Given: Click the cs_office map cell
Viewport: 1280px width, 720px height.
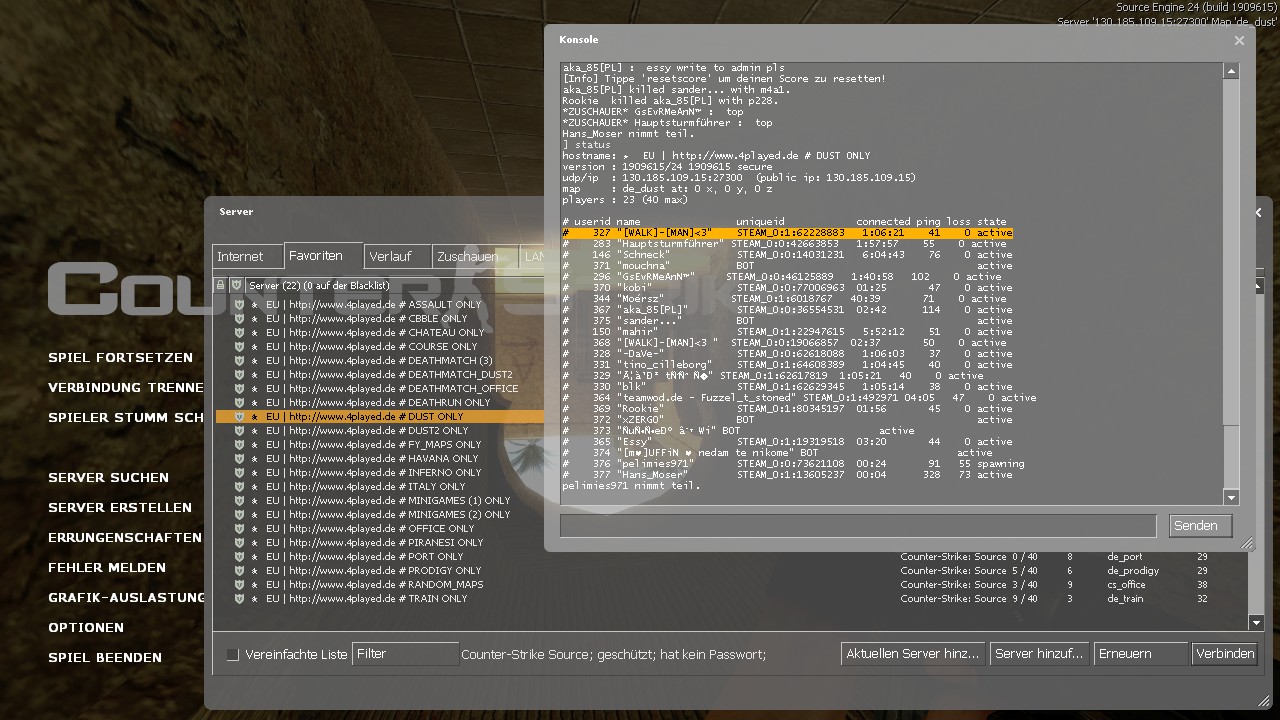Looking at the screenshot, I should coord(1126,585).
